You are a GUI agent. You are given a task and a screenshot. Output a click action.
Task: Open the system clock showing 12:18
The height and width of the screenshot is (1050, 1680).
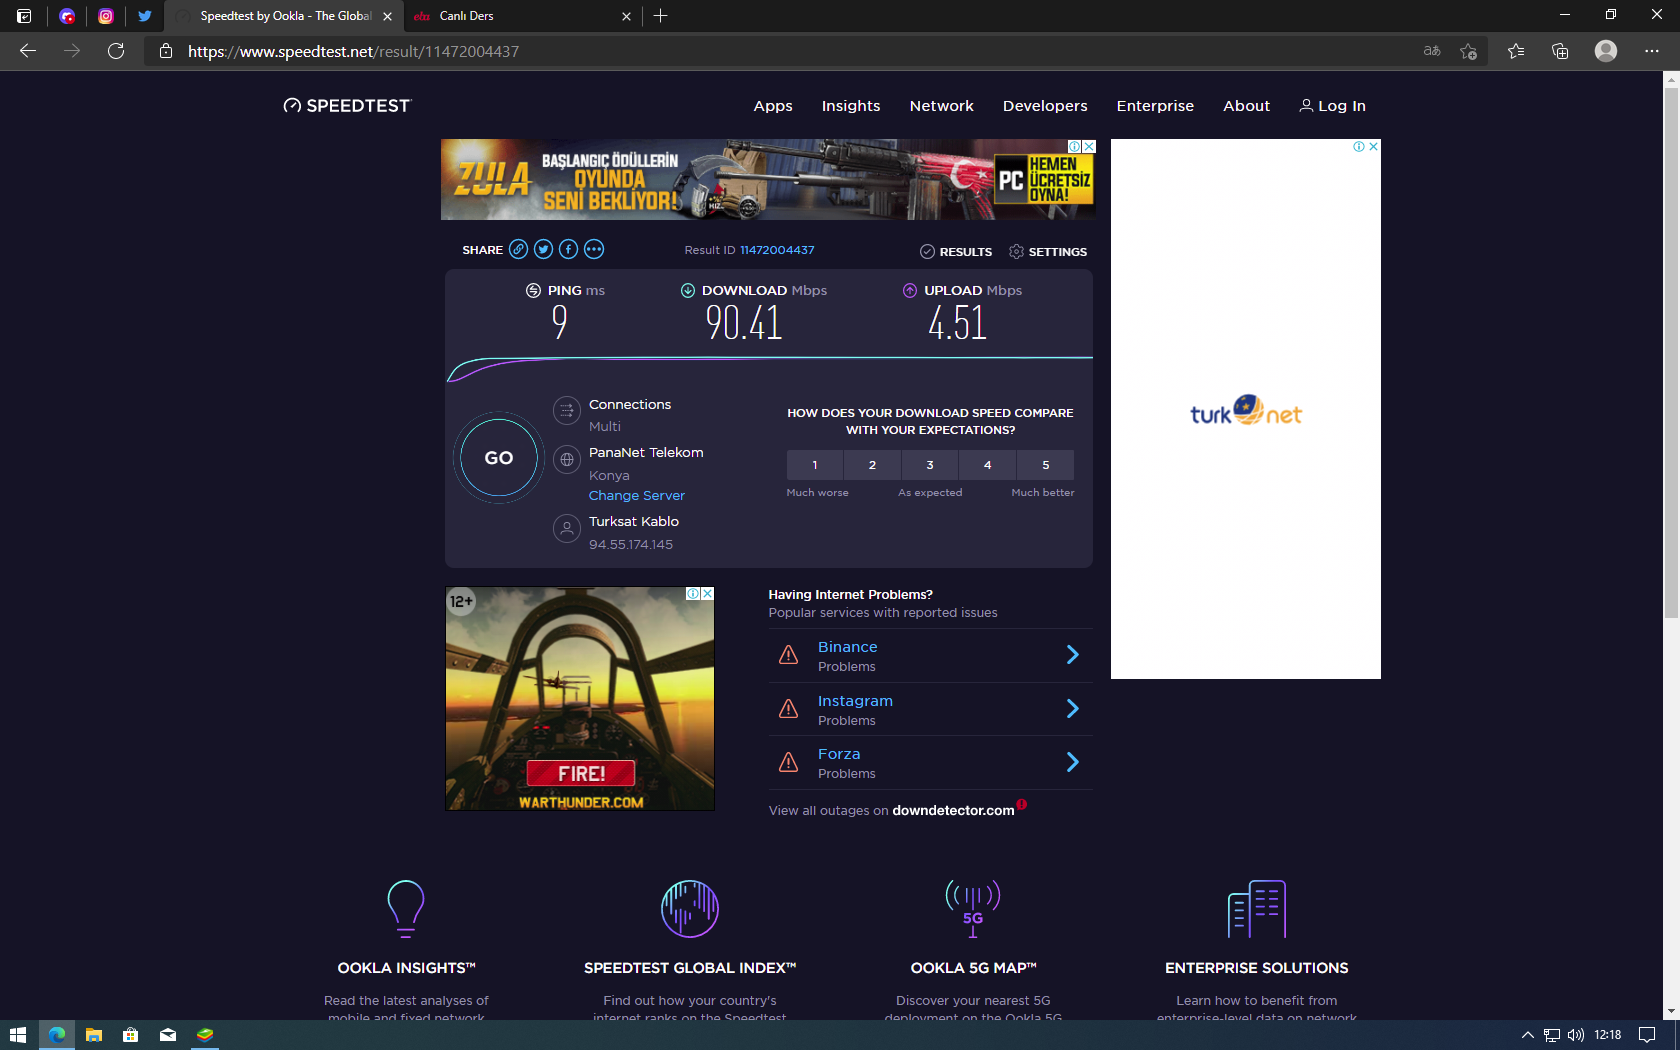coord(1608,1035)
